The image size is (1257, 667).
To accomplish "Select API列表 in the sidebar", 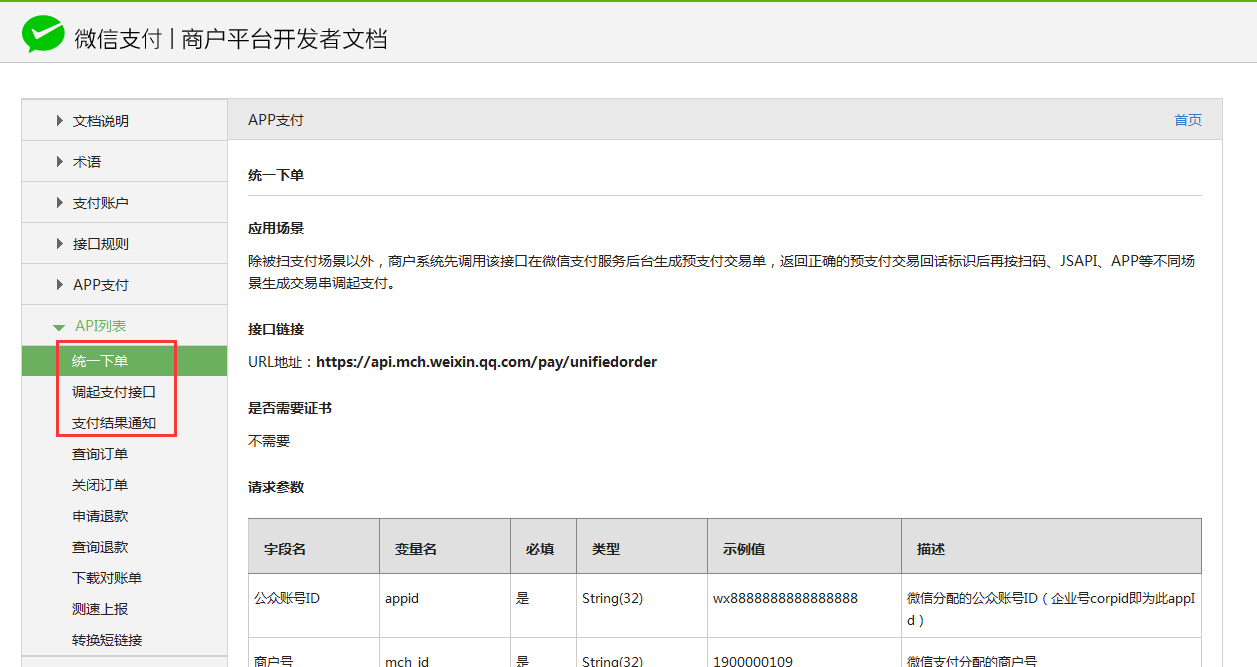I will coord(101,326).
